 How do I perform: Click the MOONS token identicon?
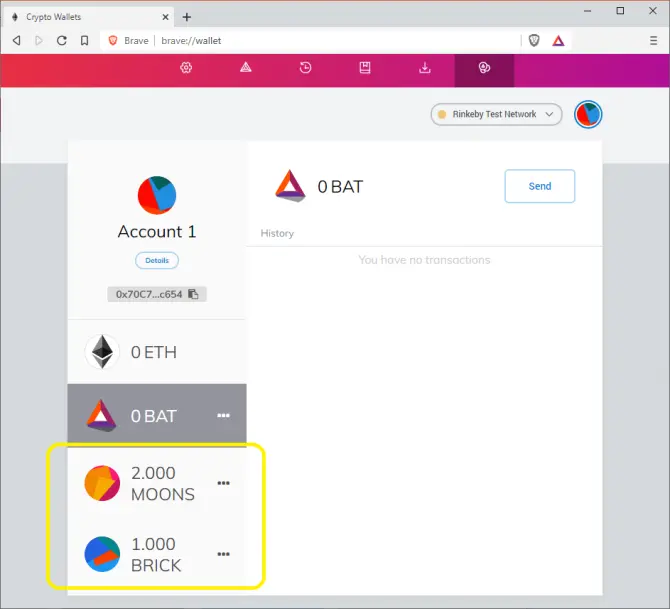pyautogui.click(x=102, y=483)
